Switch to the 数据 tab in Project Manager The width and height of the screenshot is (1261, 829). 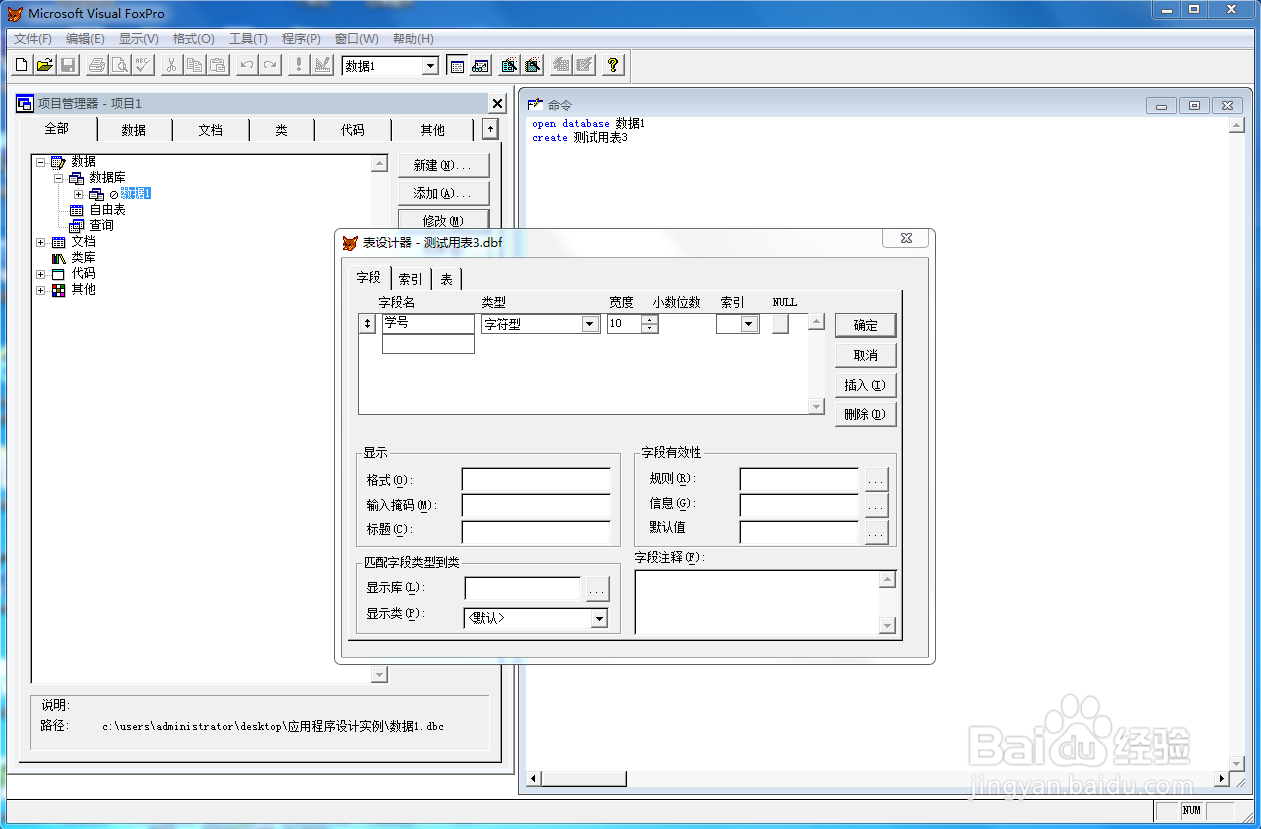coord(134,130)
